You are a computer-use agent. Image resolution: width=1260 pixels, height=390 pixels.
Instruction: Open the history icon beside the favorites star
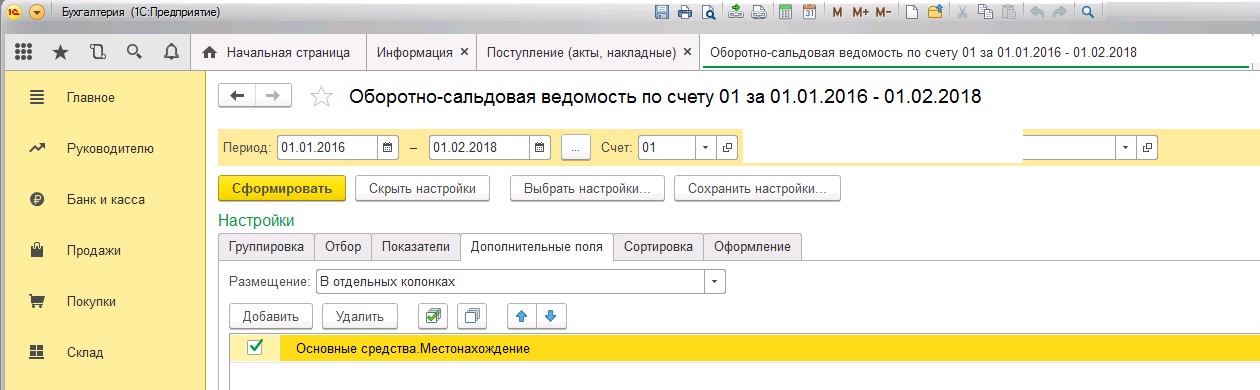tap(97, 52)
